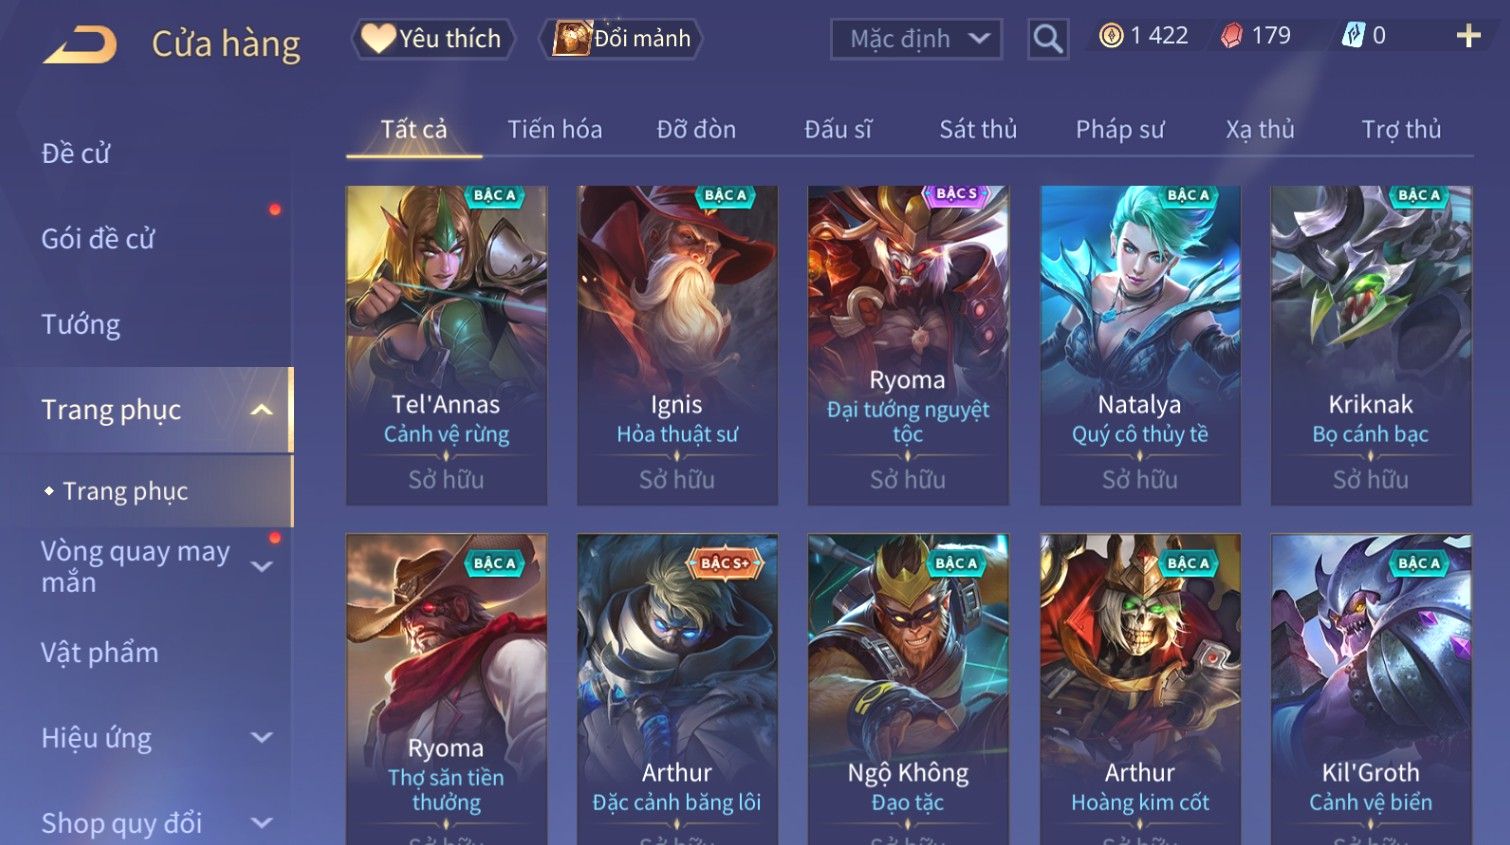Open the search magnifier icon
1510x845 pixels.
click(1047, 39)
